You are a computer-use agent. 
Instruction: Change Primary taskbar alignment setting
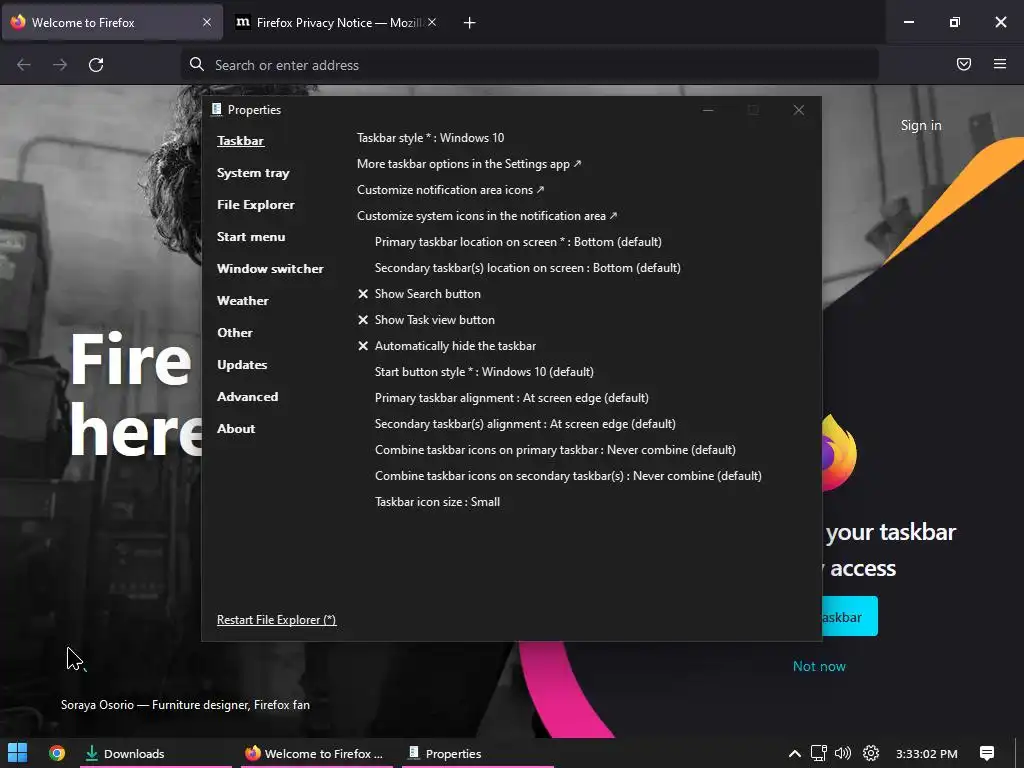tap(511, 398)
